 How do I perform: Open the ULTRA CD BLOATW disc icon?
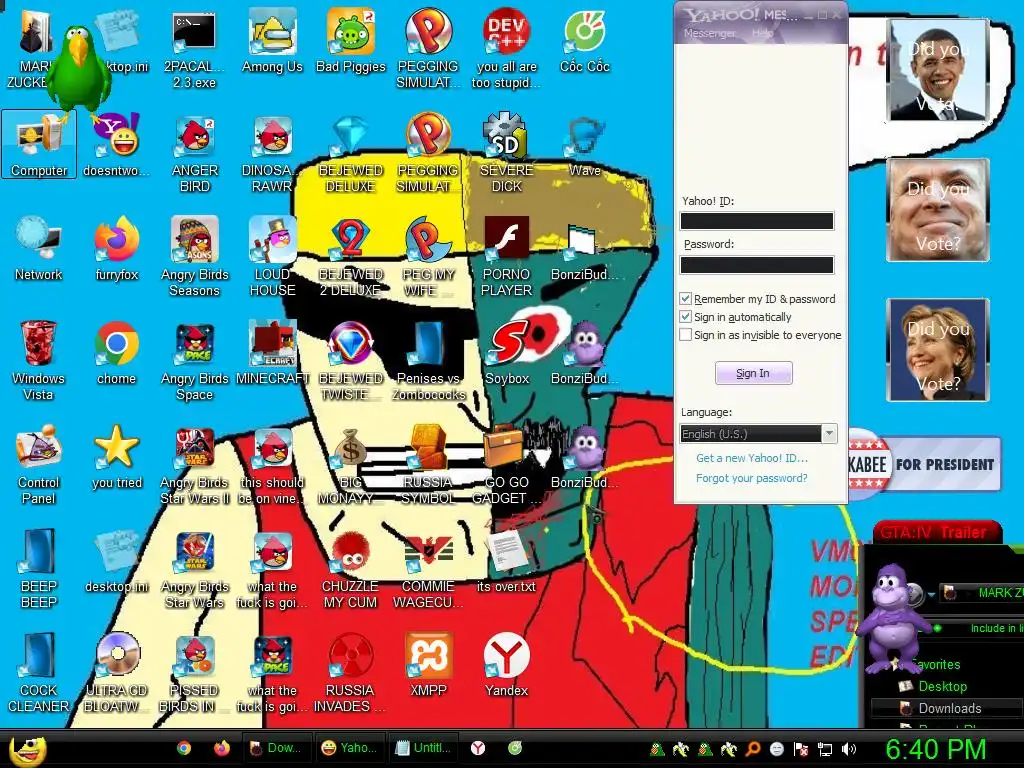(117, 673)
